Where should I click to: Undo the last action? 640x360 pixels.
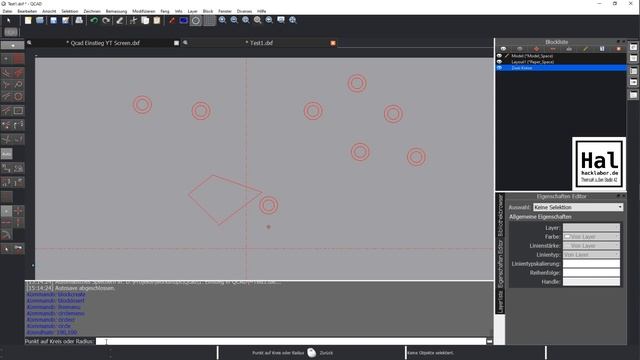click(94, 20)
